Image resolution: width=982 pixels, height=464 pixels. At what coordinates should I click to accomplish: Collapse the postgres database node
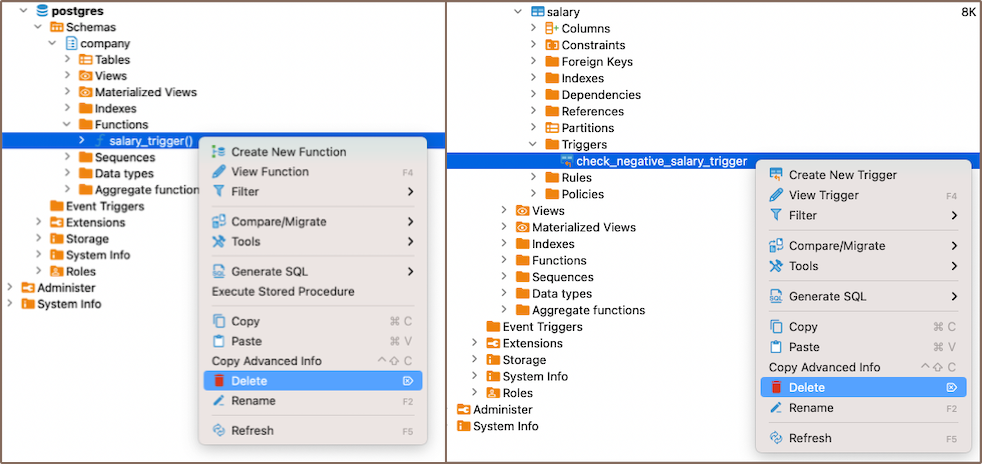[23, 10]
